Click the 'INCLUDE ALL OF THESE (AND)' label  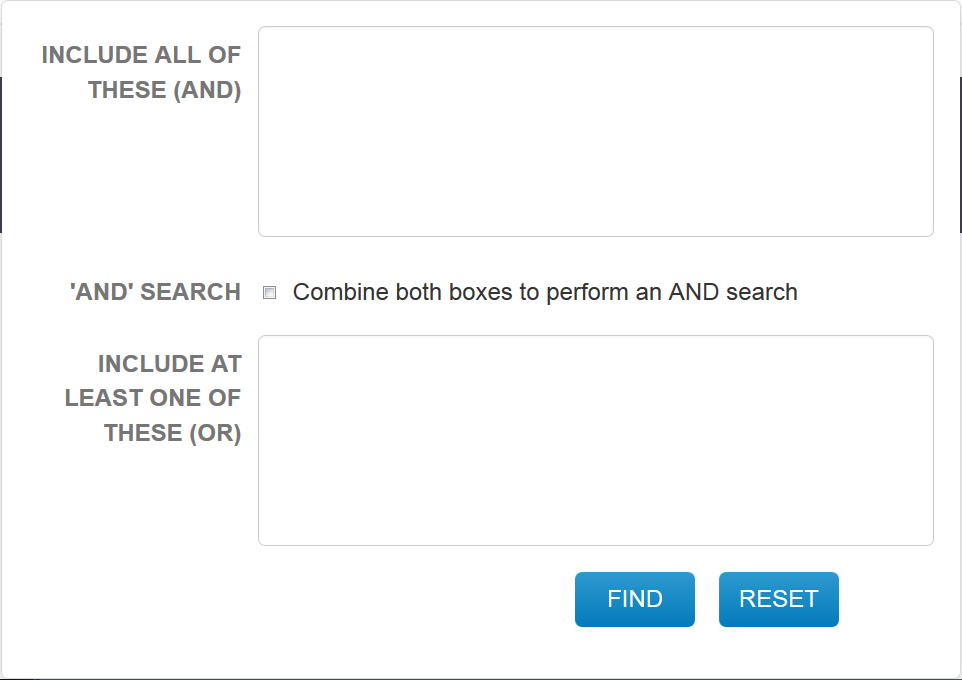[x=141, y=72]
